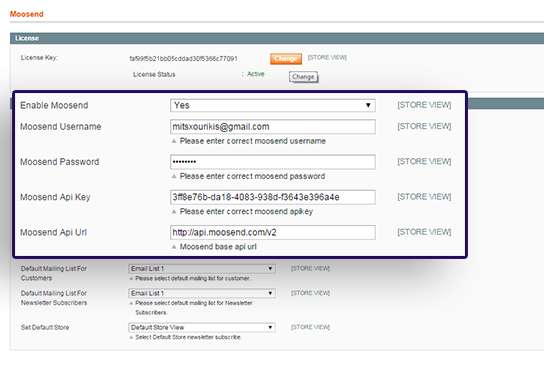The width and height of the screenshot is (544, 379).
Task: Click STORE VIEW beside Moosend Username
Action: [x=424, y=126]
